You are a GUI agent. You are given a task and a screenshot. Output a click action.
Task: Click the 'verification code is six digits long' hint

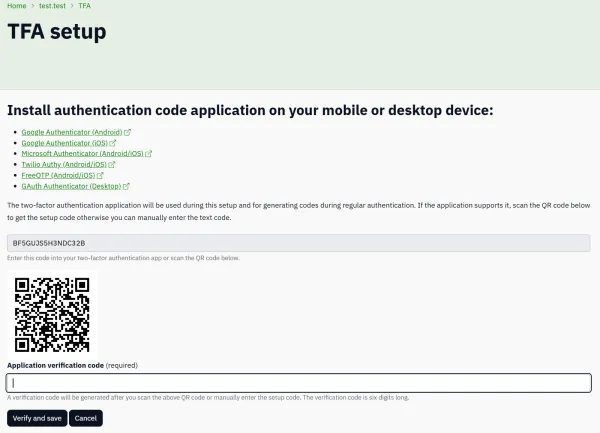tap(208, 397)
